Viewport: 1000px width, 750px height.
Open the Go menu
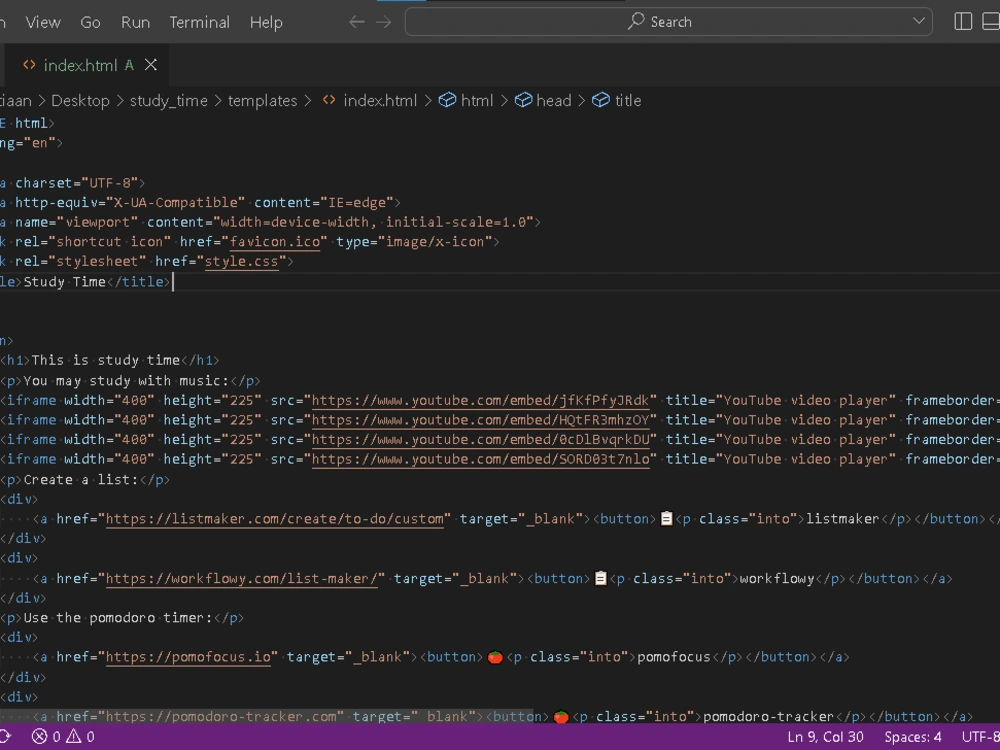pos(90,22)
